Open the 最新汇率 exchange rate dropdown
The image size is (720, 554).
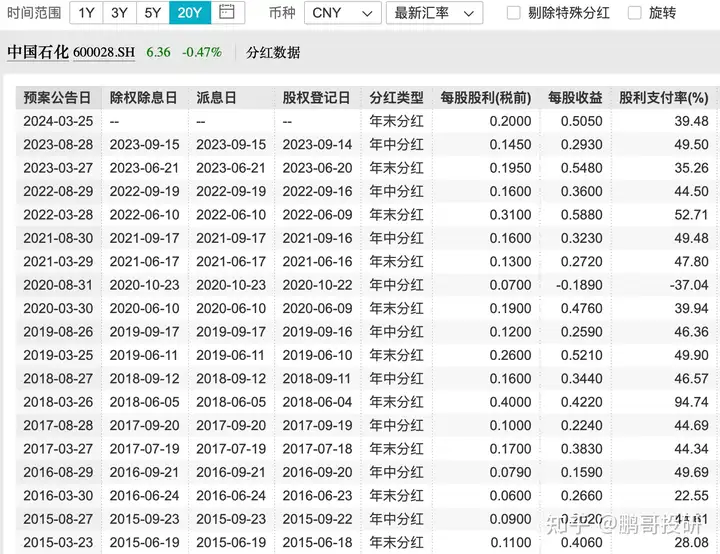434,13
